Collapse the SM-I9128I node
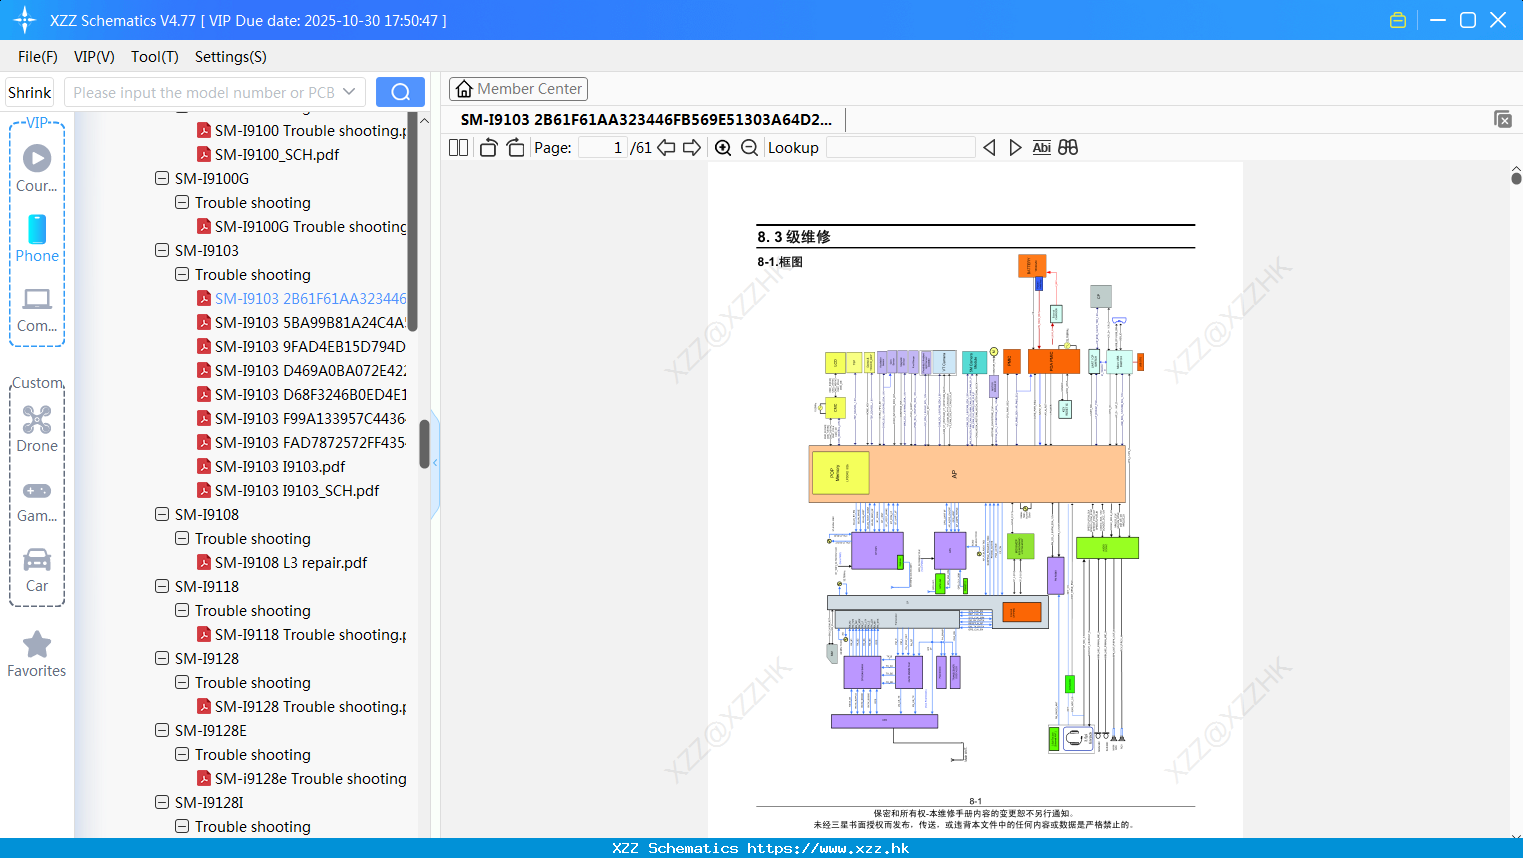 pos(162,802)
